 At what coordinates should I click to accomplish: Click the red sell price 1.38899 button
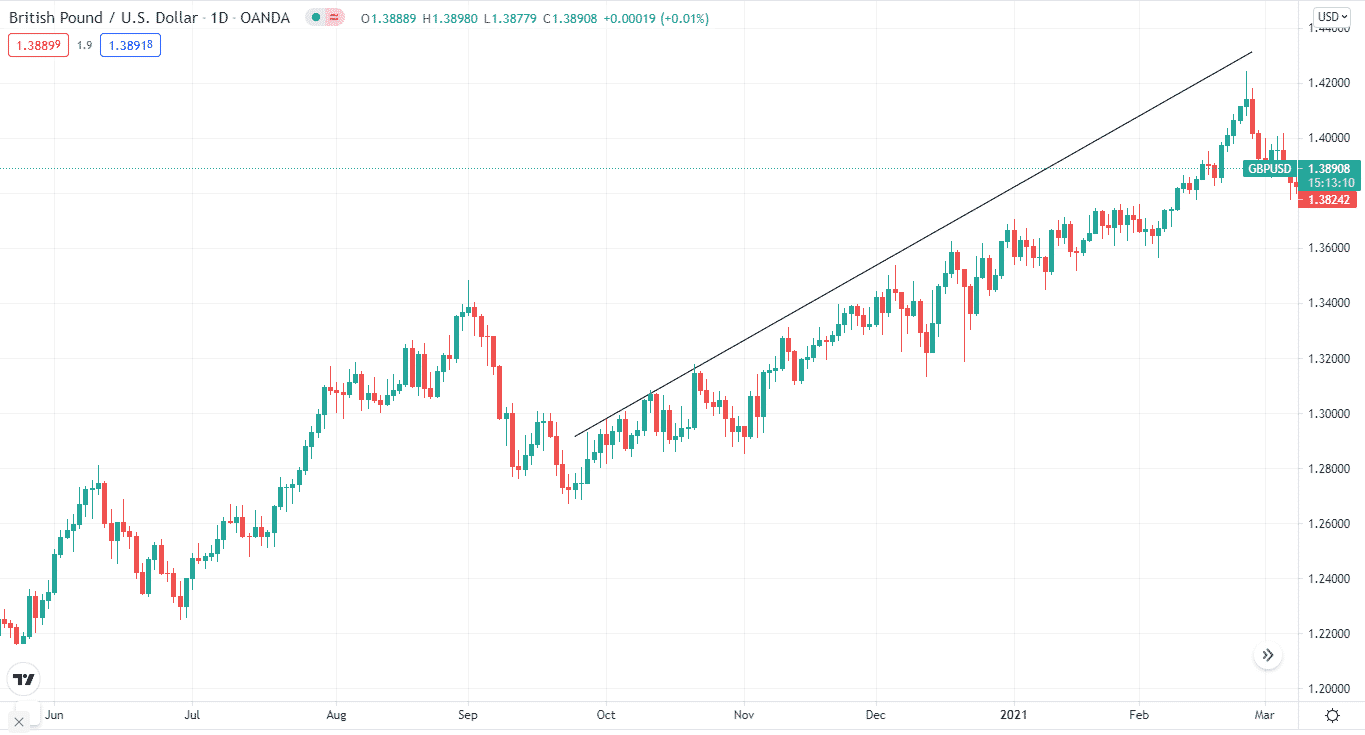39,45
